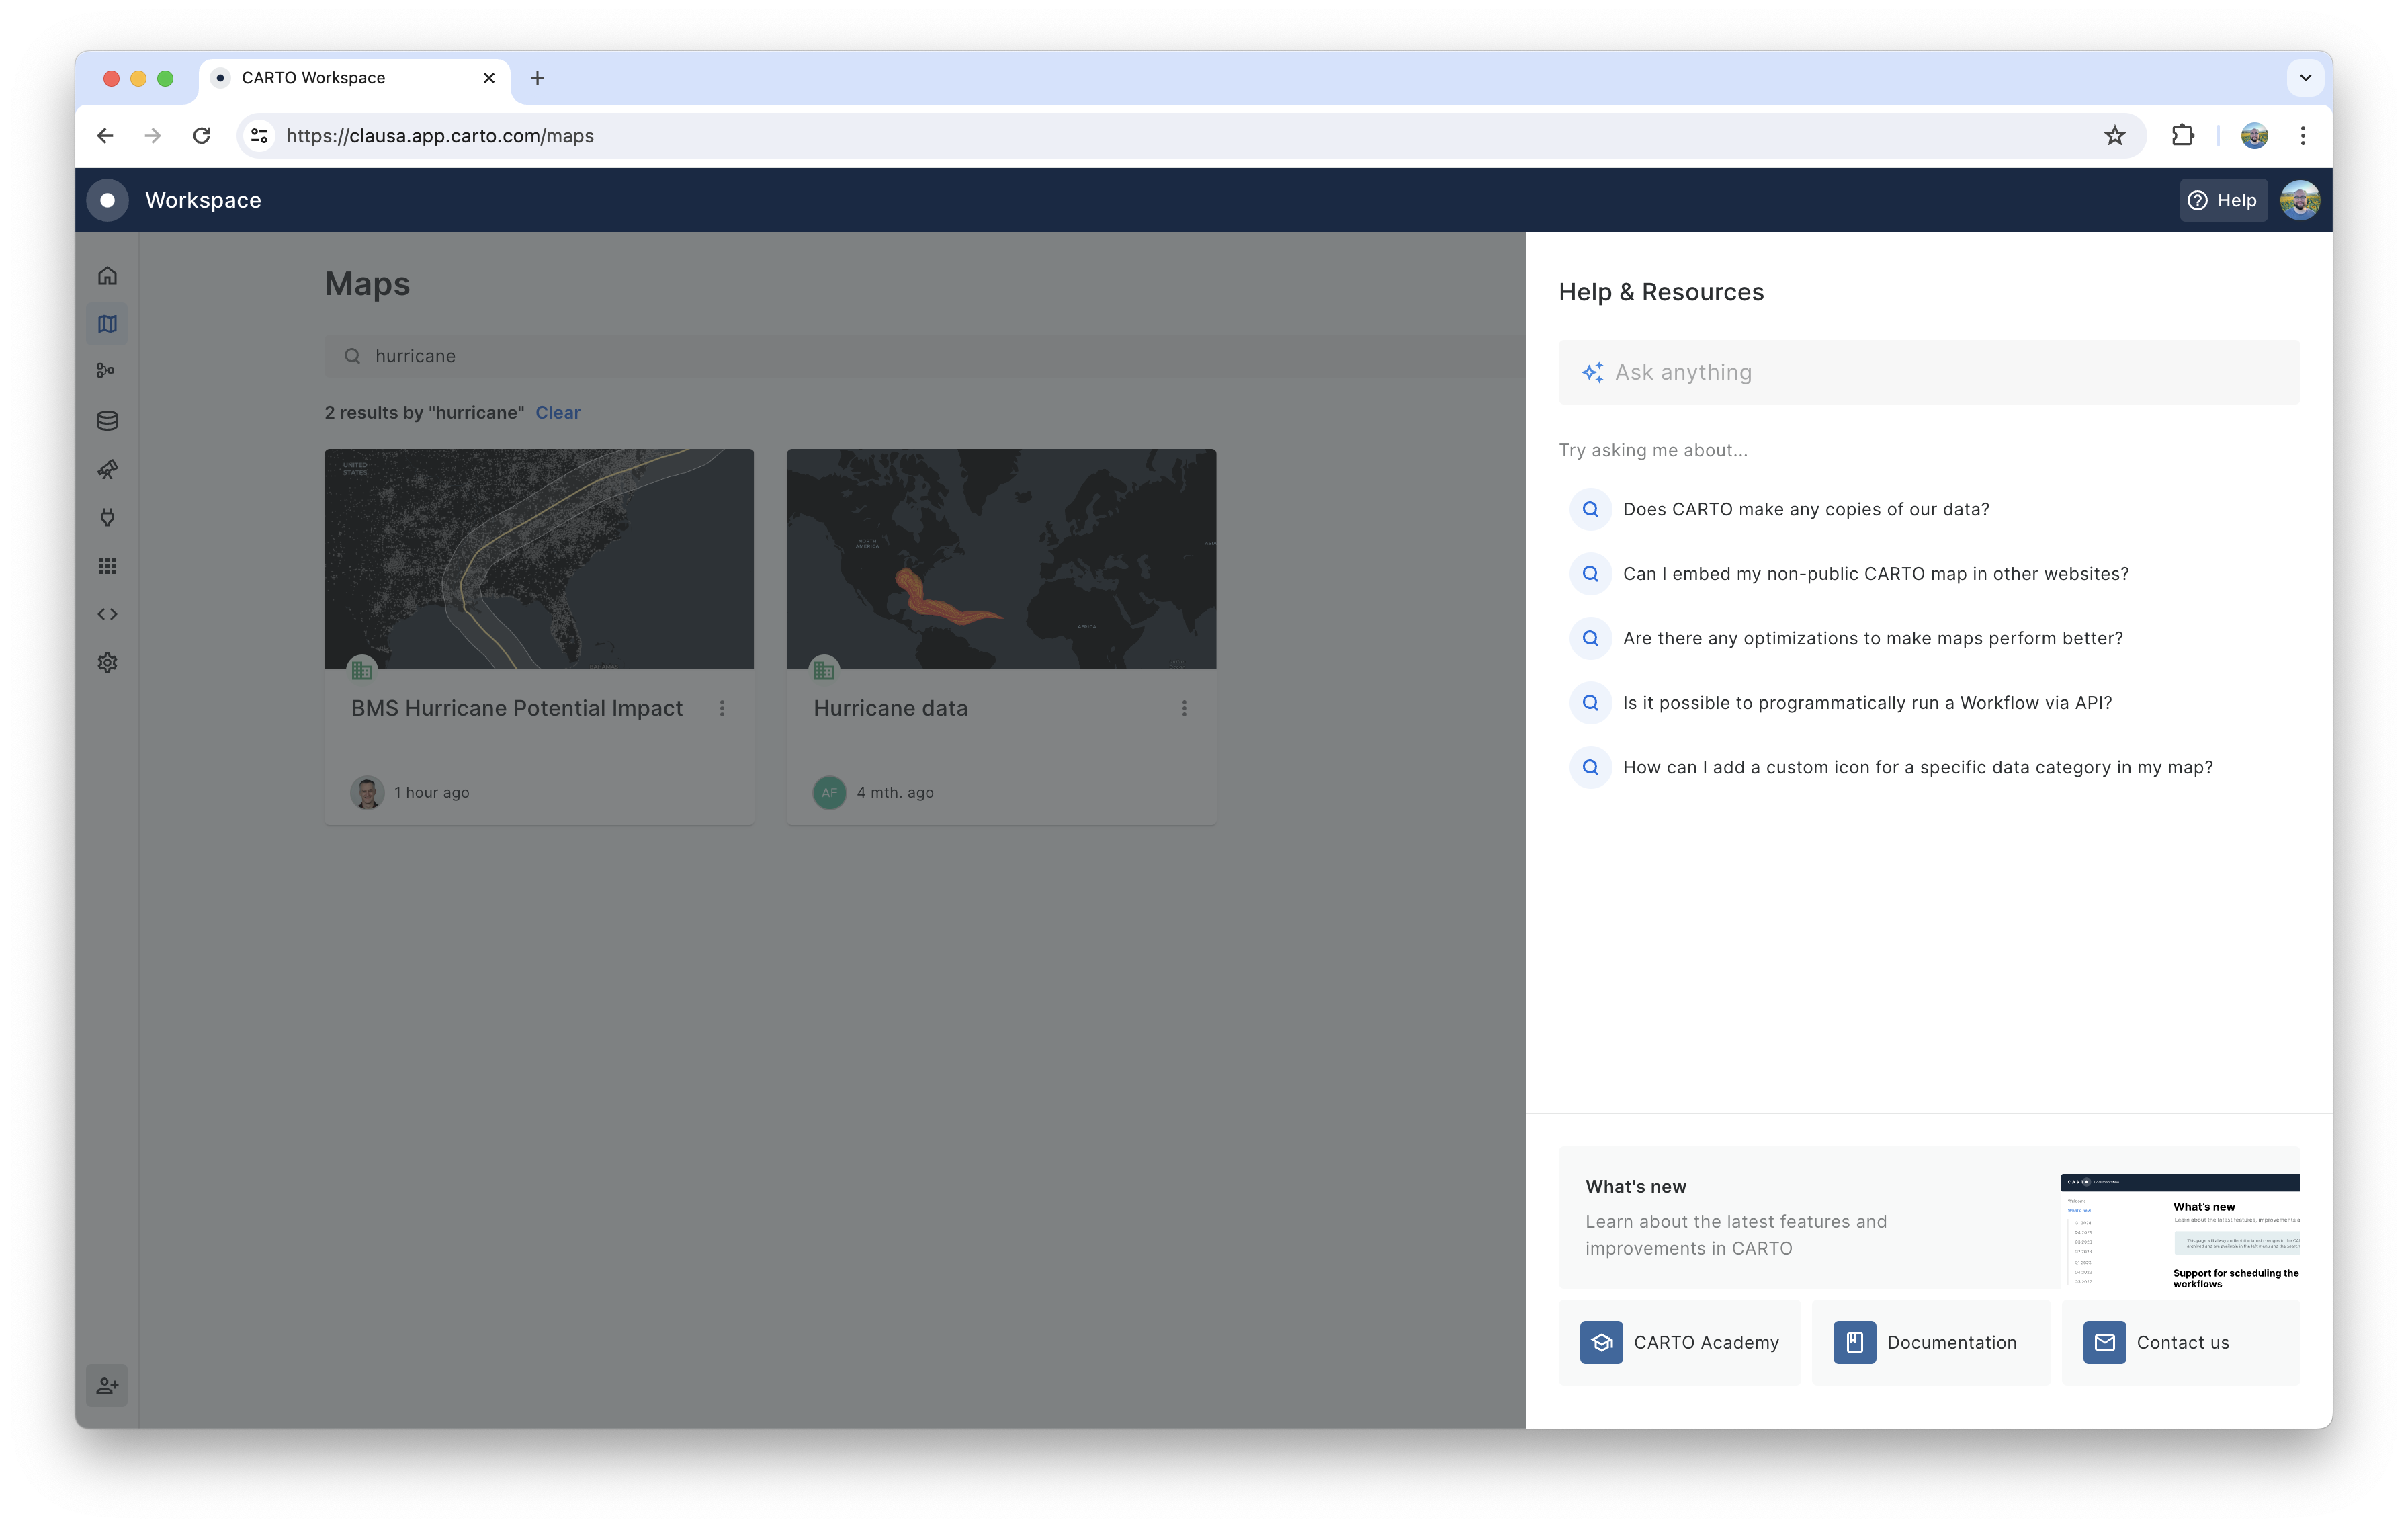Screen dimensions: 2408x1528
Task: Expand the browser tab list chevron
Action: point(2305,77)
